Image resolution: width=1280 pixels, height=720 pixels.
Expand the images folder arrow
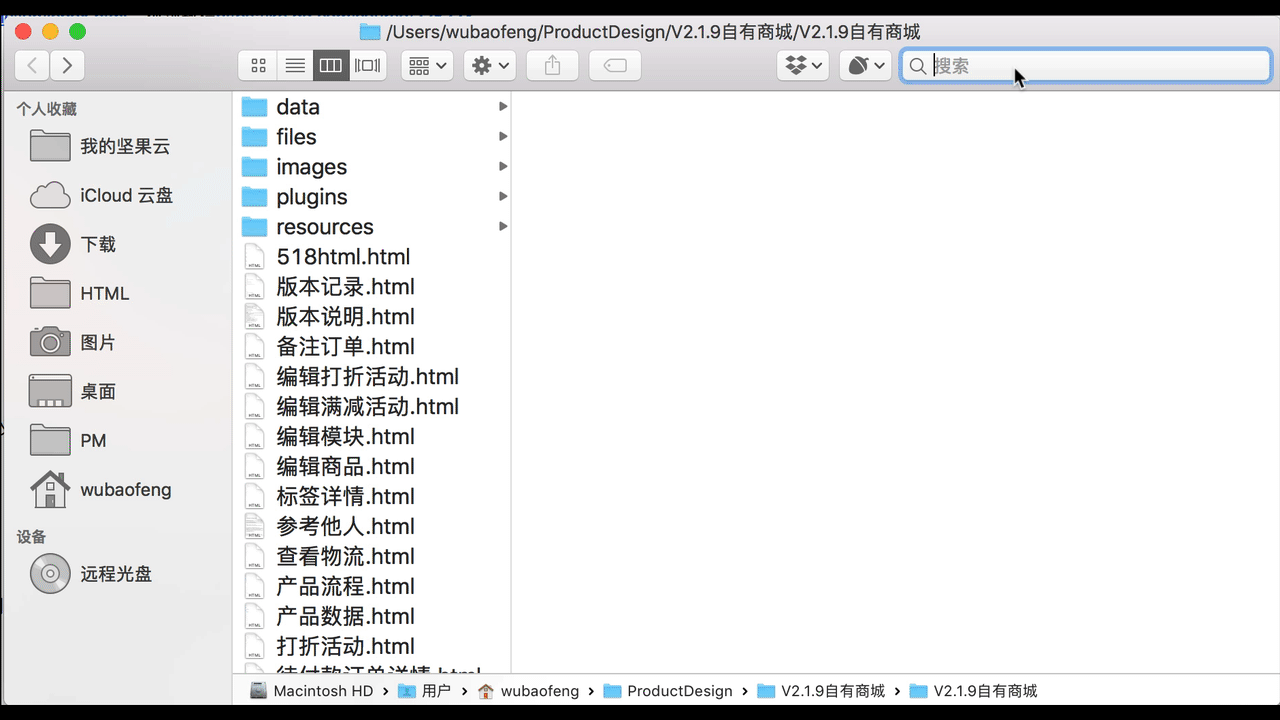(502, 167)
